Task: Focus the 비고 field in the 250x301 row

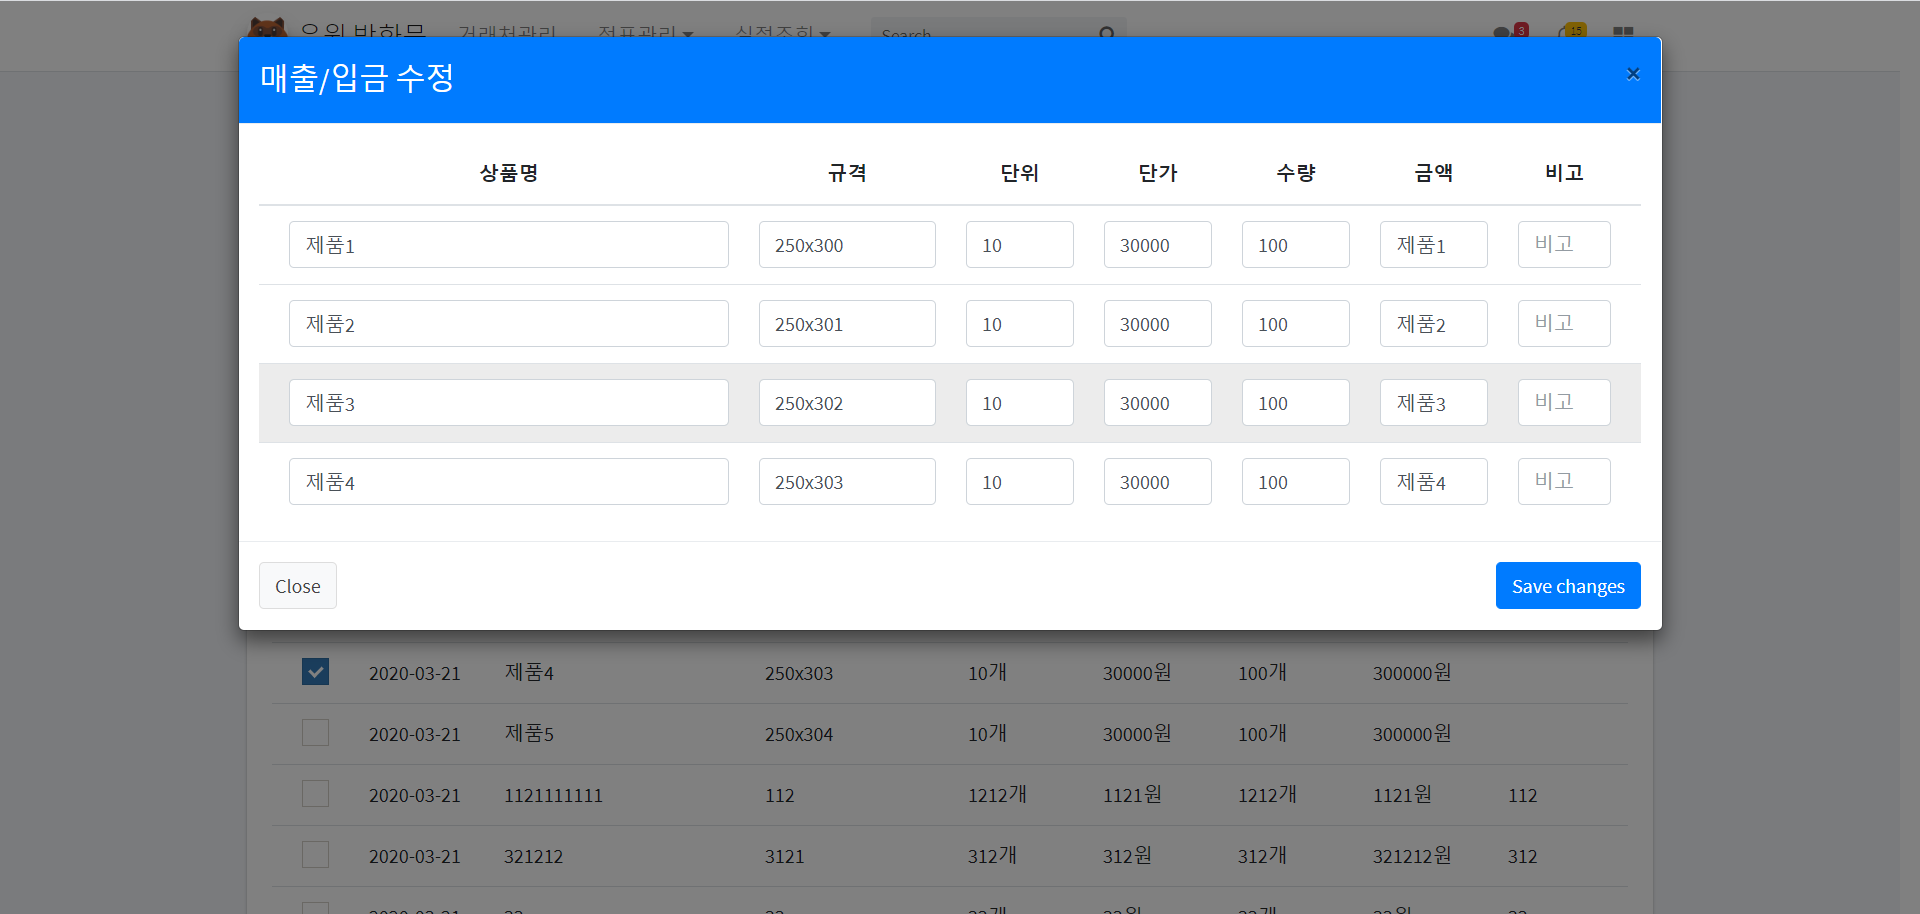Action: coord(1564,324)
